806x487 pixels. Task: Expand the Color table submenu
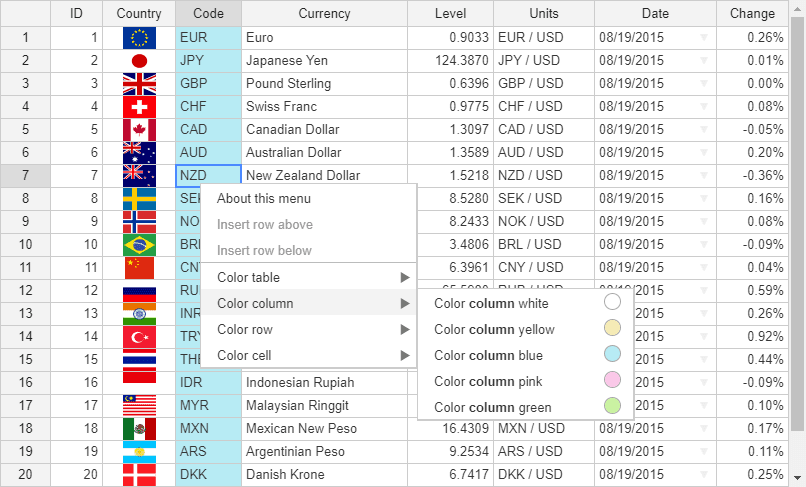click(x=308, y=277)
